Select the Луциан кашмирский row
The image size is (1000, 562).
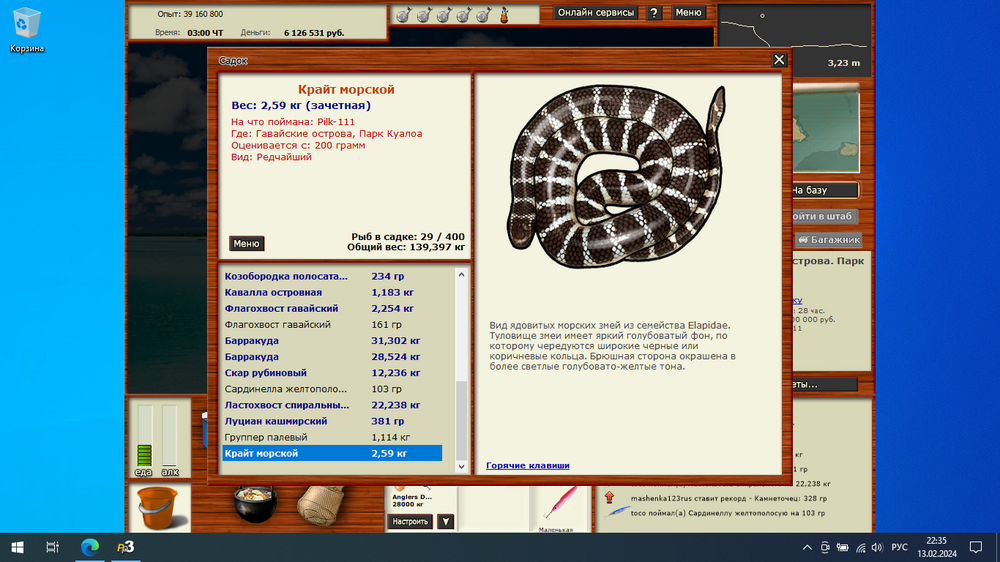pyautogui.click(x=332, y=421)
